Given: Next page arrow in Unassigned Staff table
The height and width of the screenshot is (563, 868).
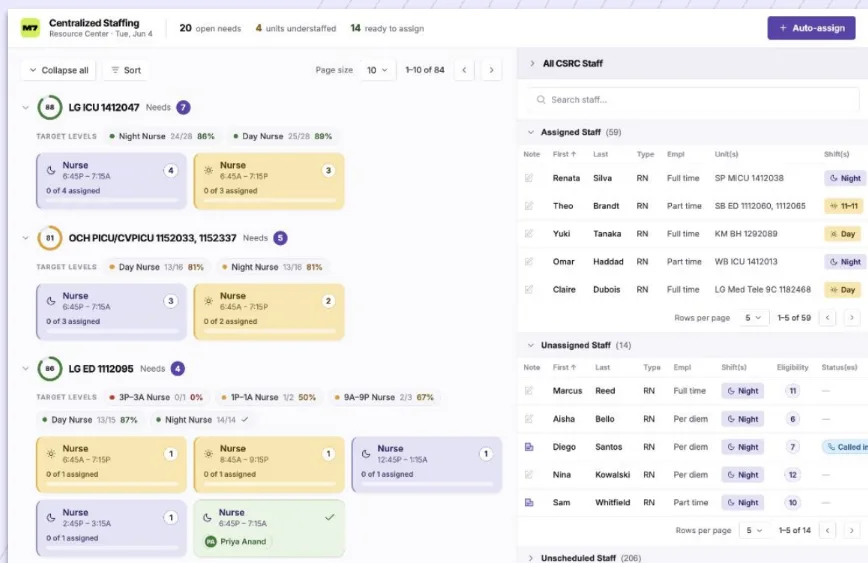Looking at the screenshot, I should pos(851,530).
